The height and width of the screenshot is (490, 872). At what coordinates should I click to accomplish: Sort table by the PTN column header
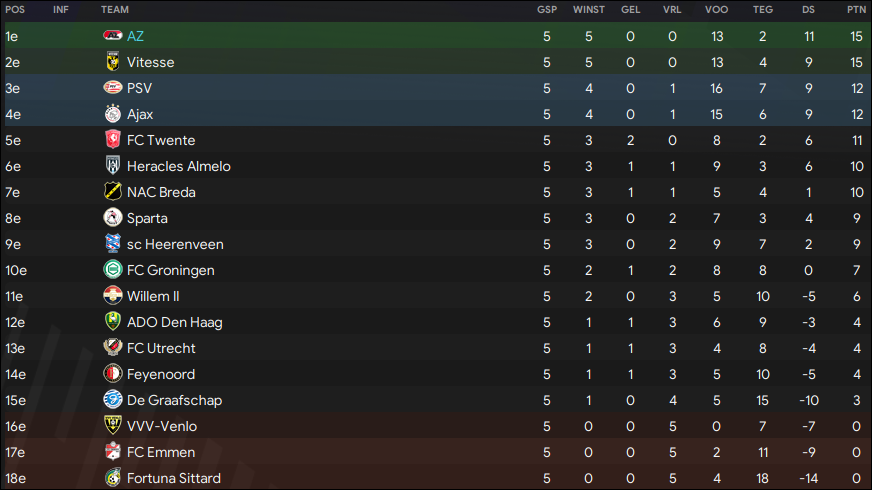(x=856, y=9)
